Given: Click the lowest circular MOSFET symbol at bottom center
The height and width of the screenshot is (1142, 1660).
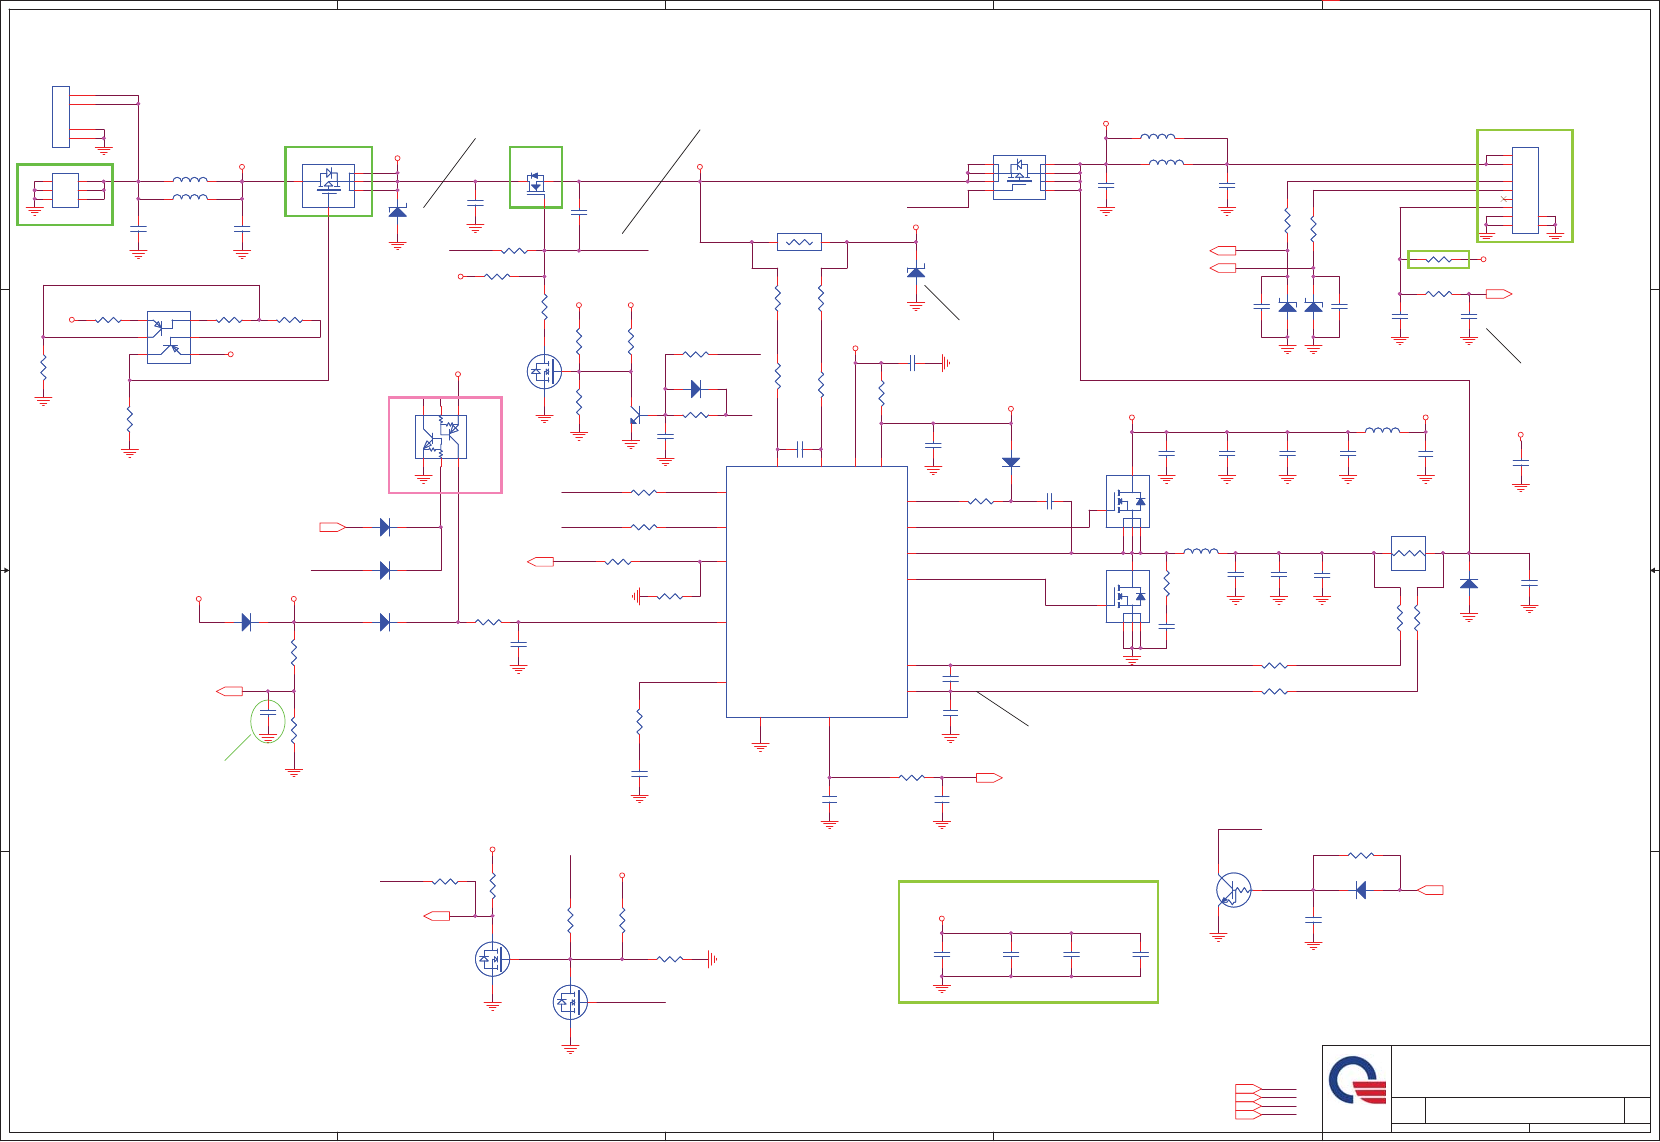Looking at the screenshot, I should pyautogui.click(x=570, y=1002).
